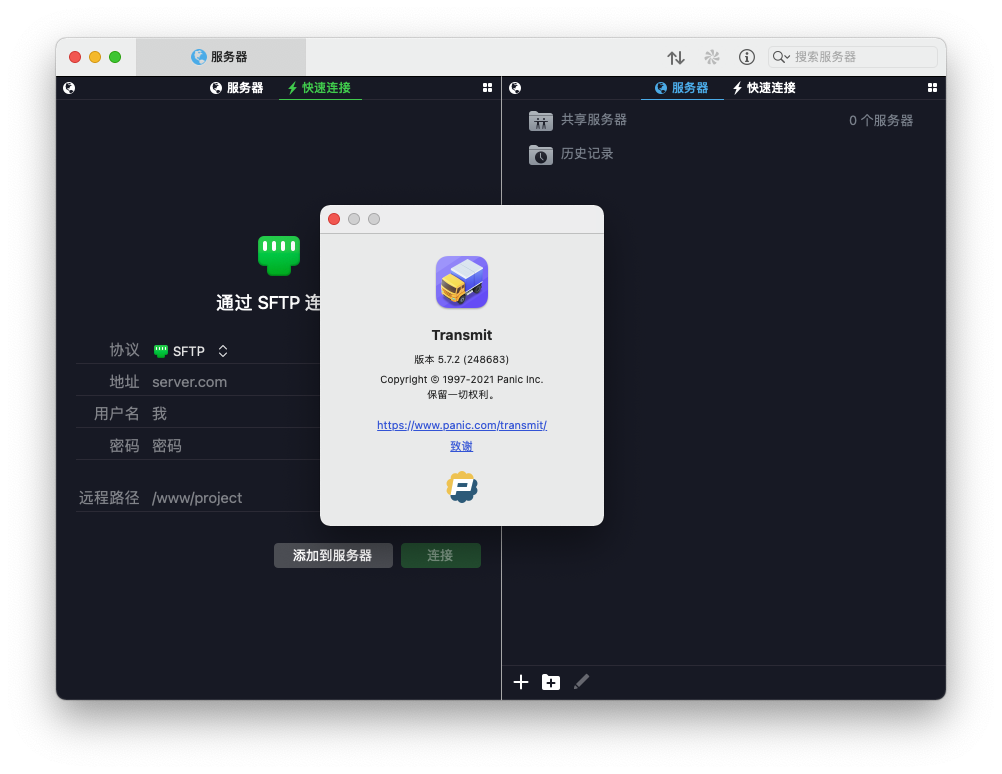The height and width of the screenshot is (774, 1002).
Task: Click the Panic logo in the about dialog
Action: click(x=462, y=487)
